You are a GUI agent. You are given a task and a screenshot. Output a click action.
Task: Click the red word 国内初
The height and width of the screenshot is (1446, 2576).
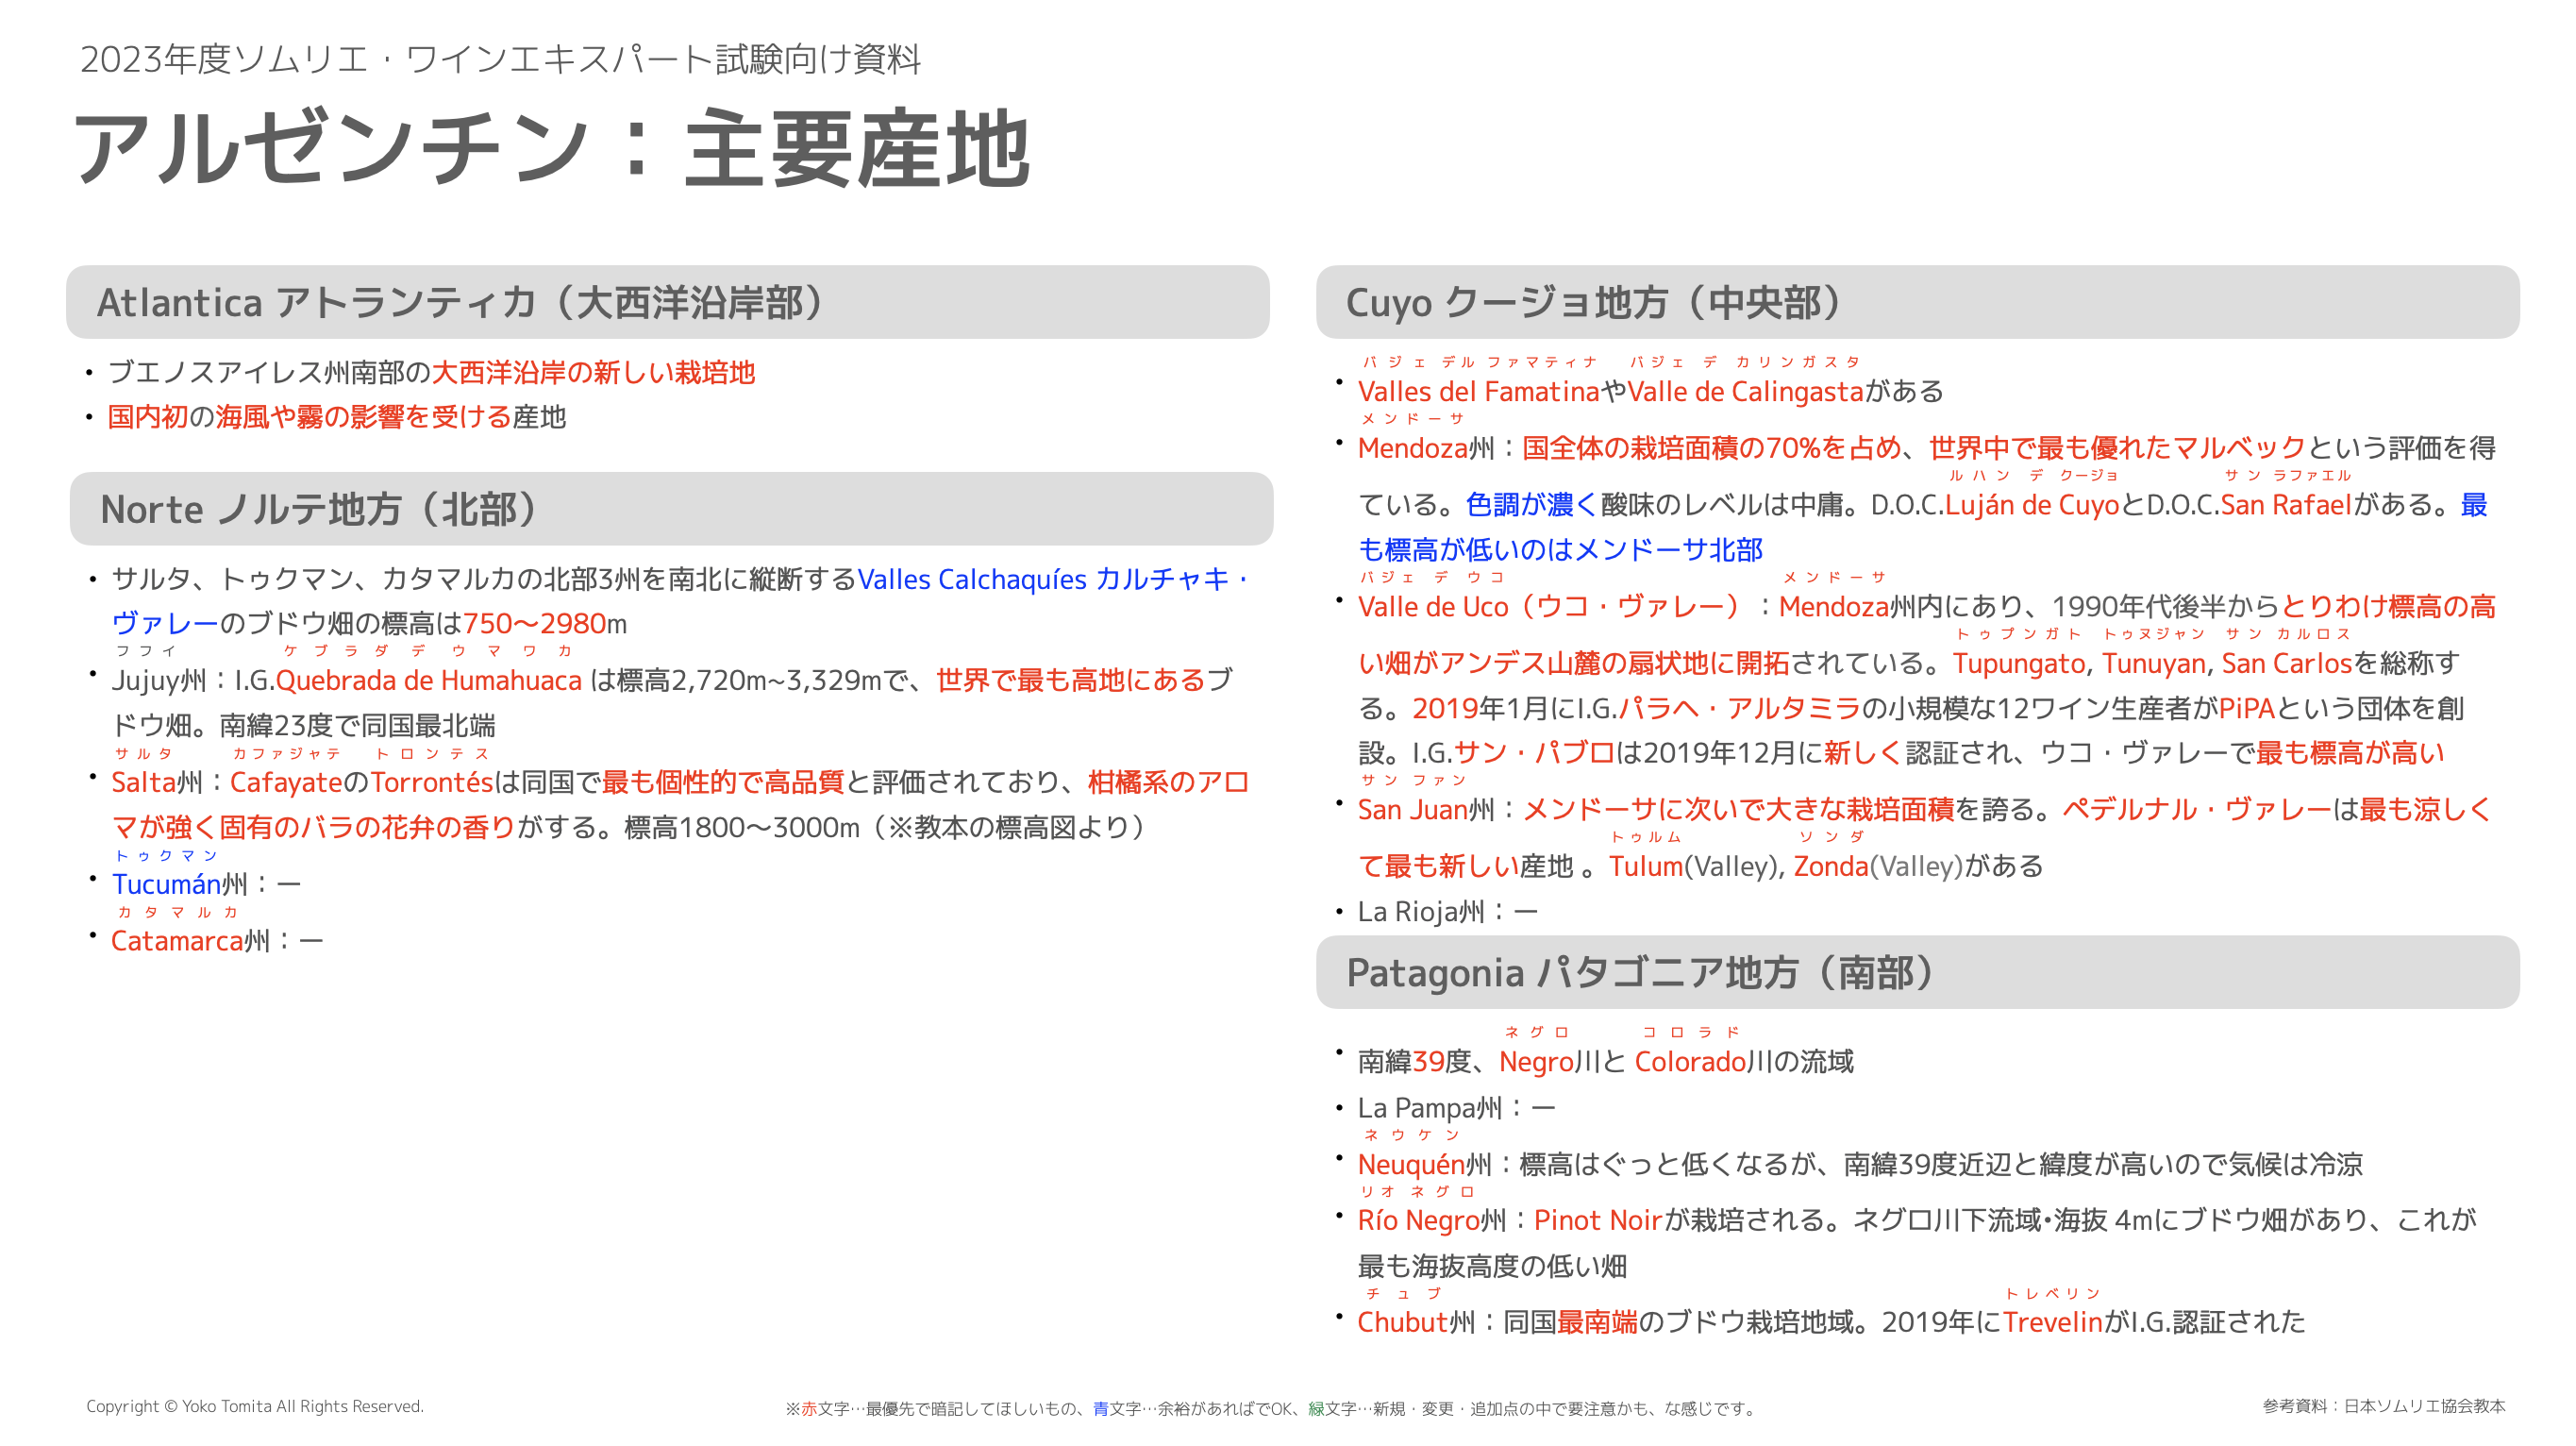tap(148, 417)
